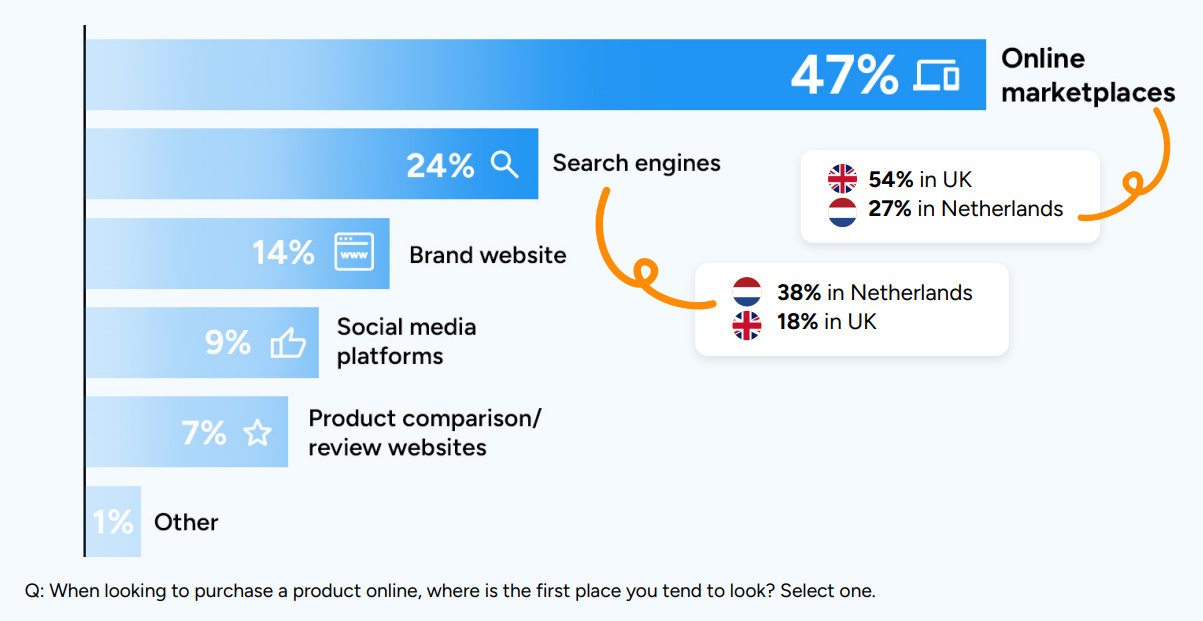Click the survey question text below chart
Viewport: 1203px width, 621px height.
450,590
